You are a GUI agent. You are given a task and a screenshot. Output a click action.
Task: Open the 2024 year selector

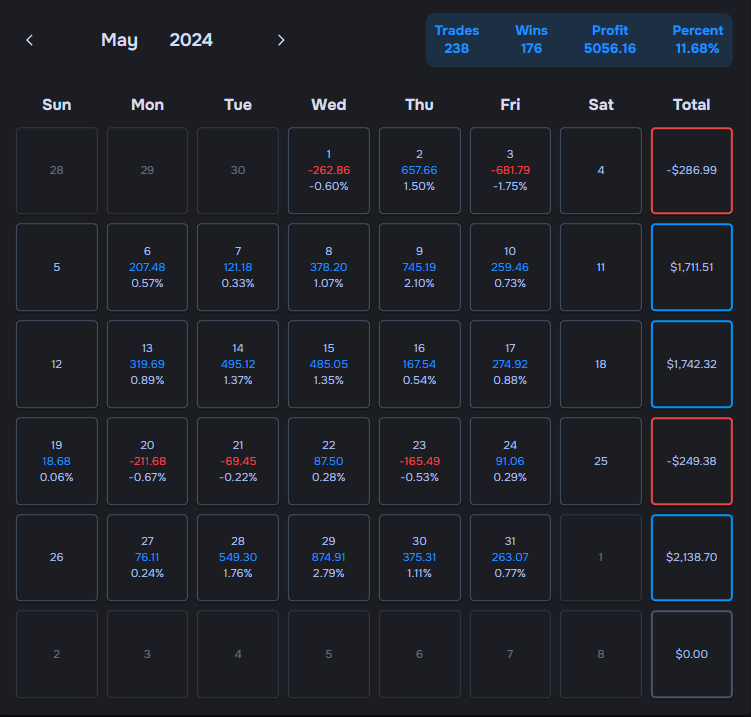pyautogui.click(x=191, y=40)
